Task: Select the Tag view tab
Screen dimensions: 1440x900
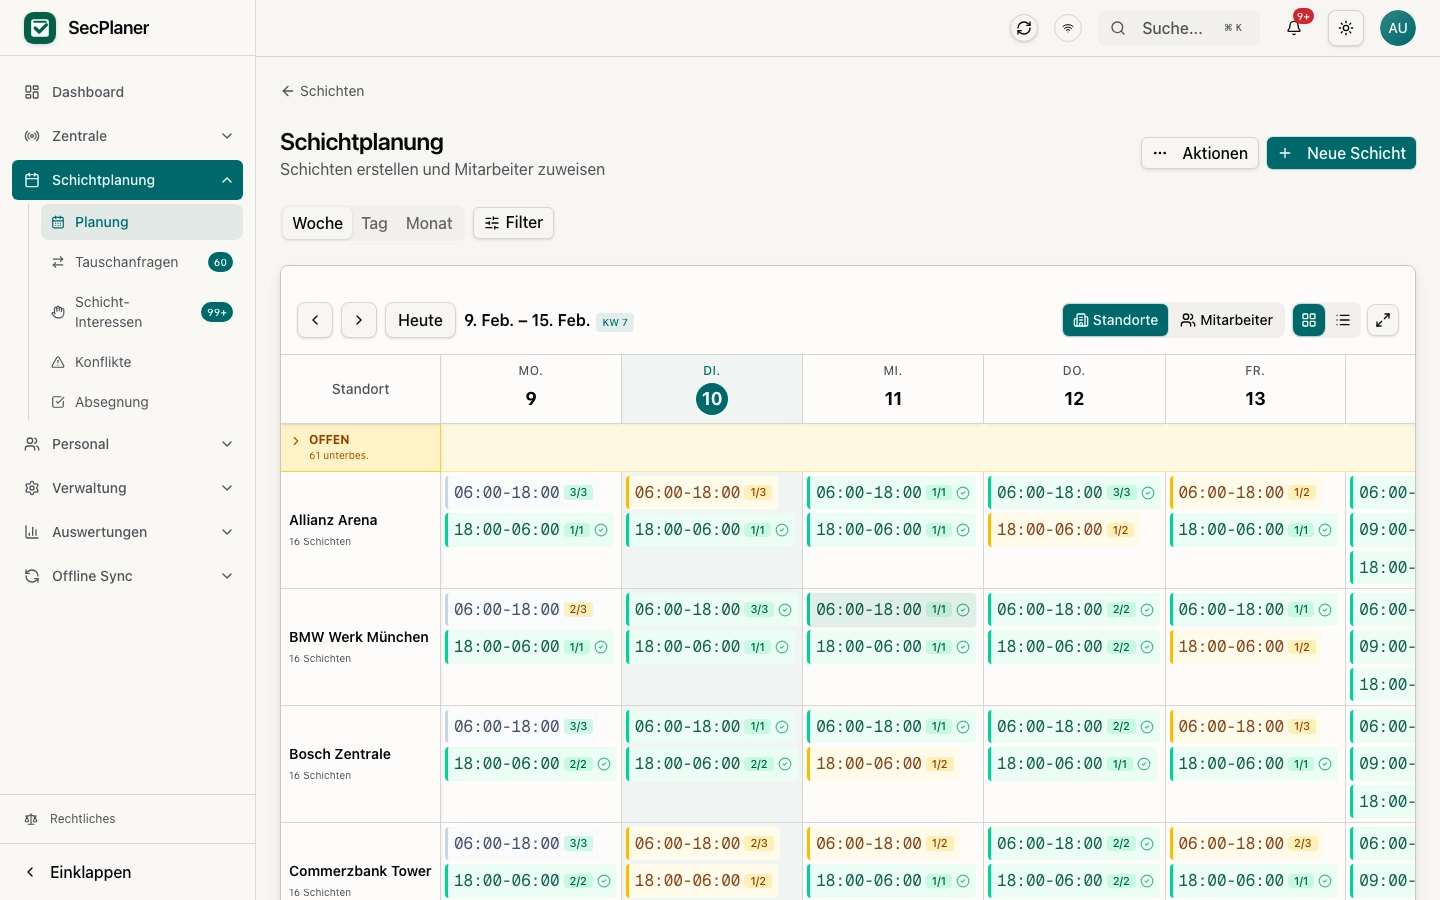Action: tap(374, 223)
